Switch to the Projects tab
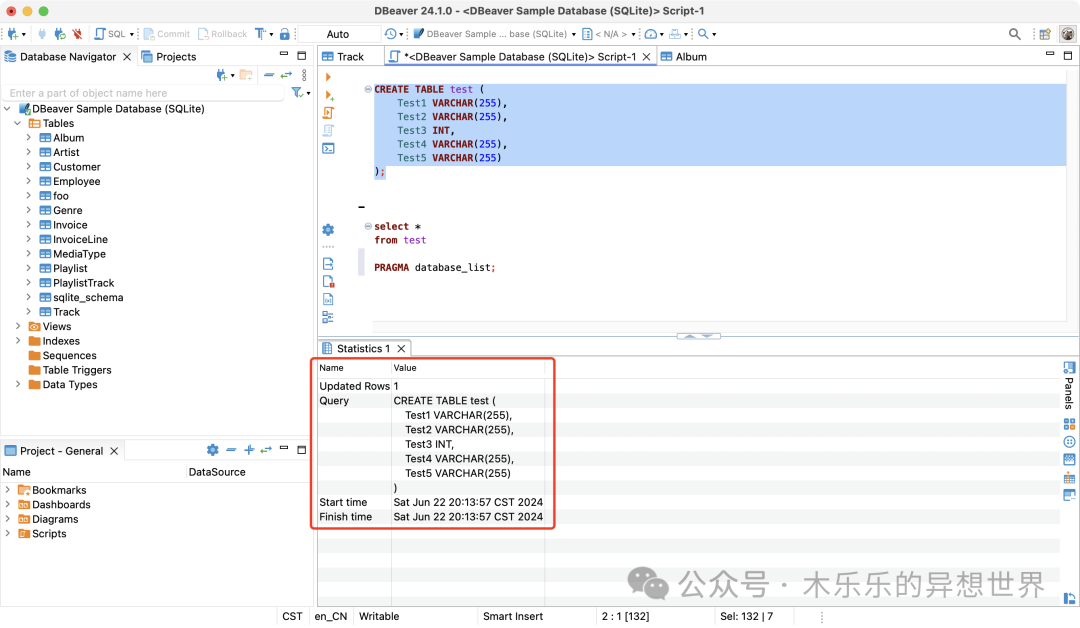 pos(169,56)
